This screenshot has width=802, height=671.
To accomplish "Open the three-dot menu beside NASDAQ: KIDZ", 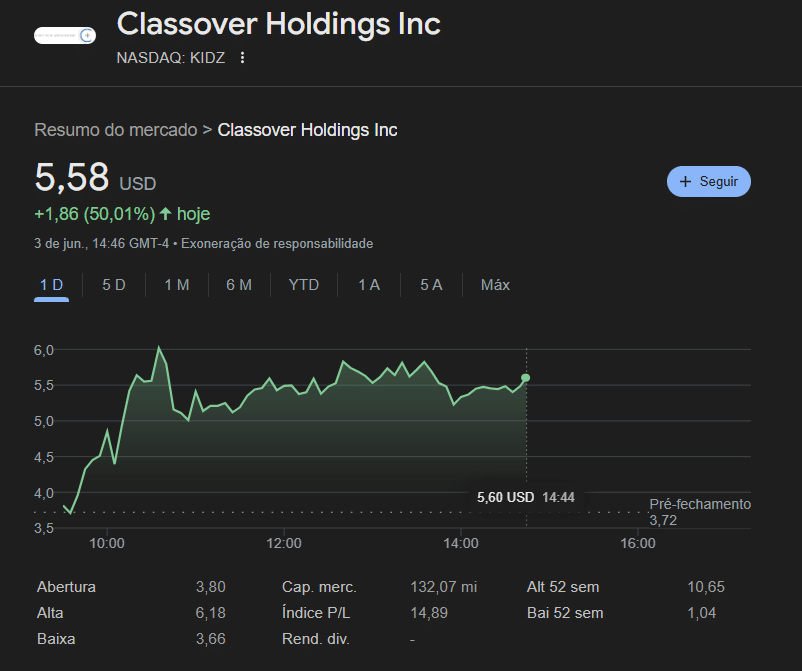I will (242, 58).
